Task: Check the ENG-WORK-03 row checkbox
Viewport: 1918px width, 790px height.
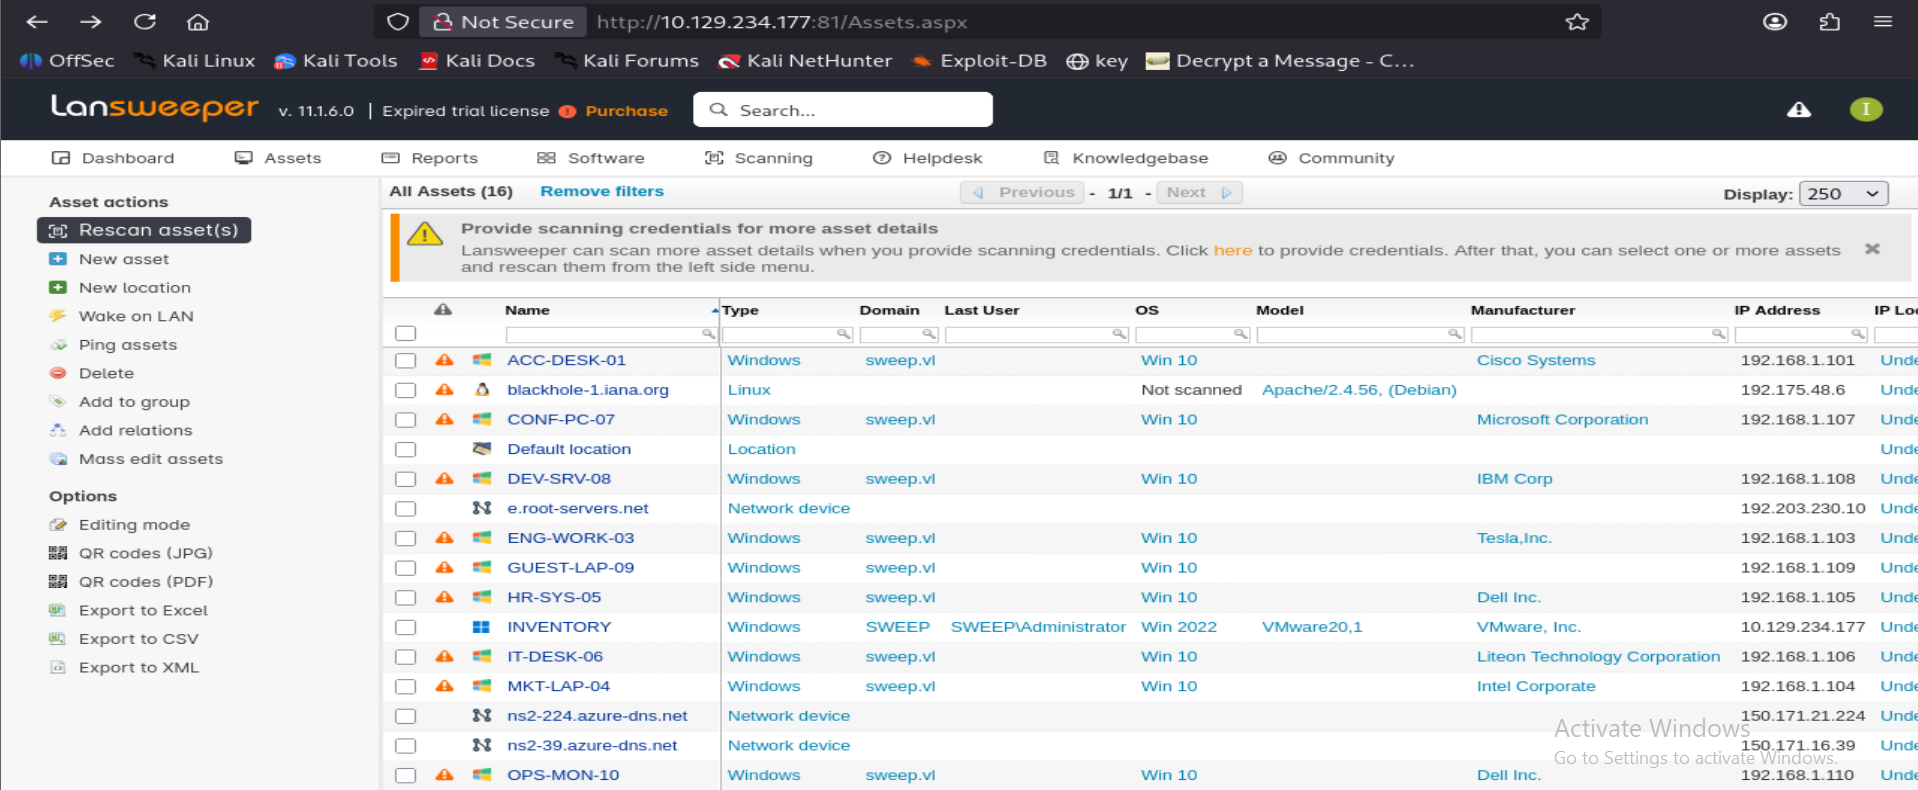Action: [x=405, y=538]
